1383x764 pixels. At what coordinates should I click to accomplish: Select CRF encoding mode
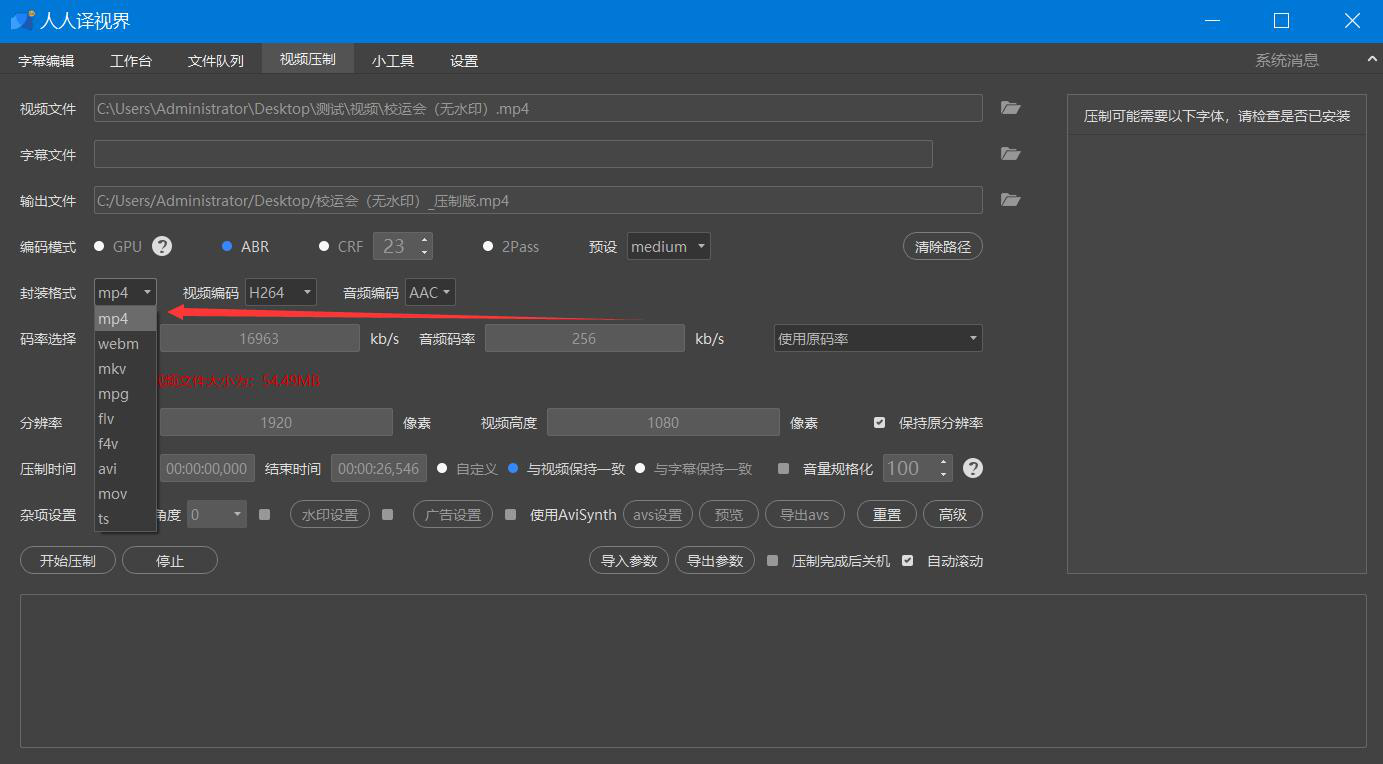(x=324, y=246)
